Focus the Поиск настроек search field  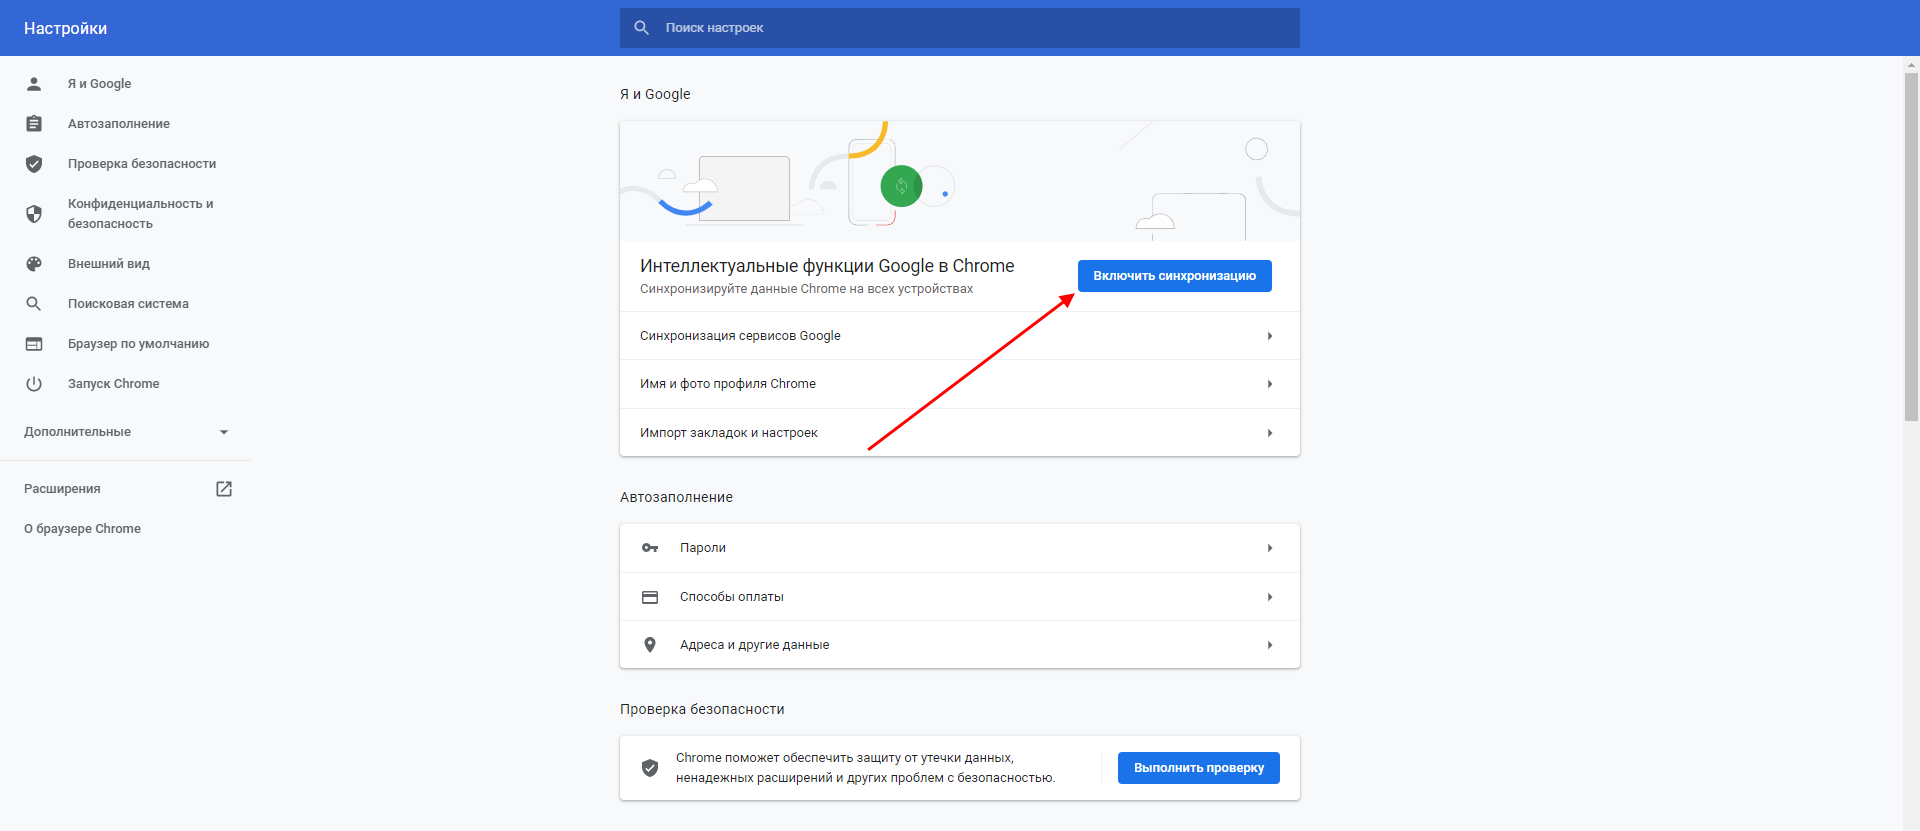tap(960, 28)
